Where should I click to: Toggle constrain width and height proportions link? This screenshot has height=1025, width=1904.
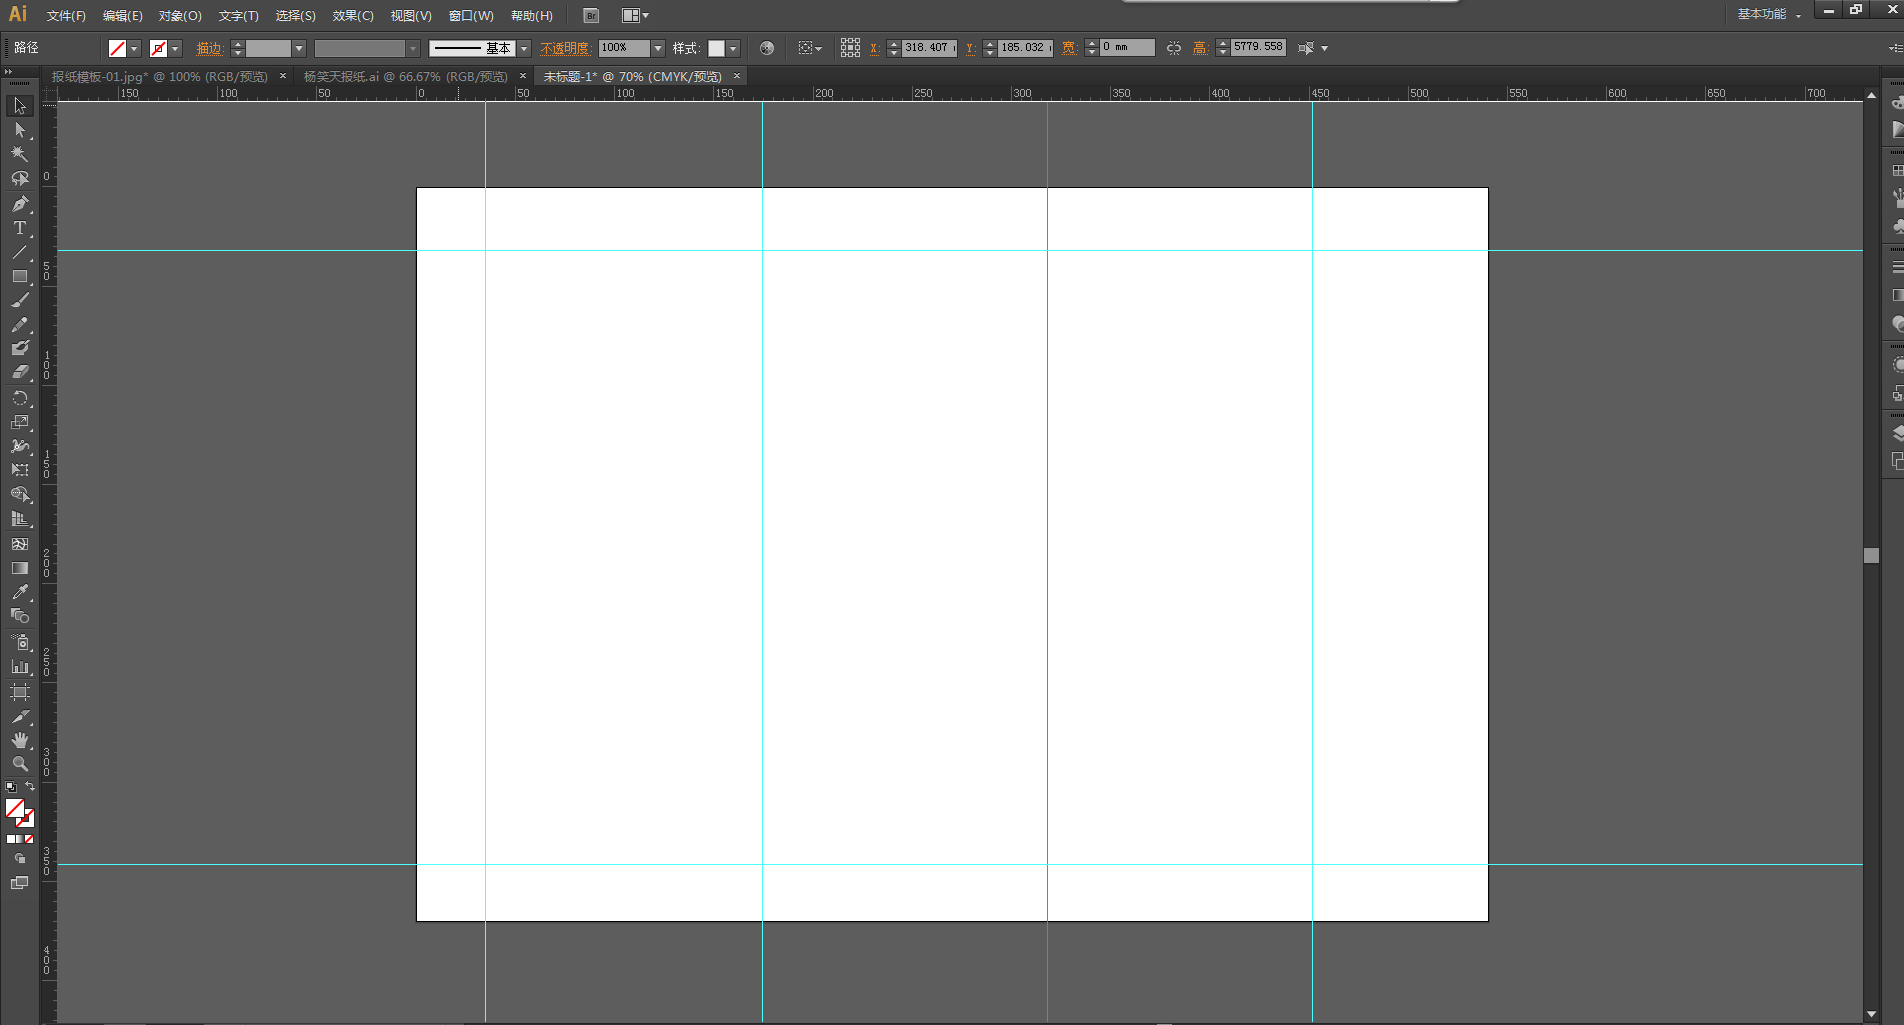pos(1174,48)
